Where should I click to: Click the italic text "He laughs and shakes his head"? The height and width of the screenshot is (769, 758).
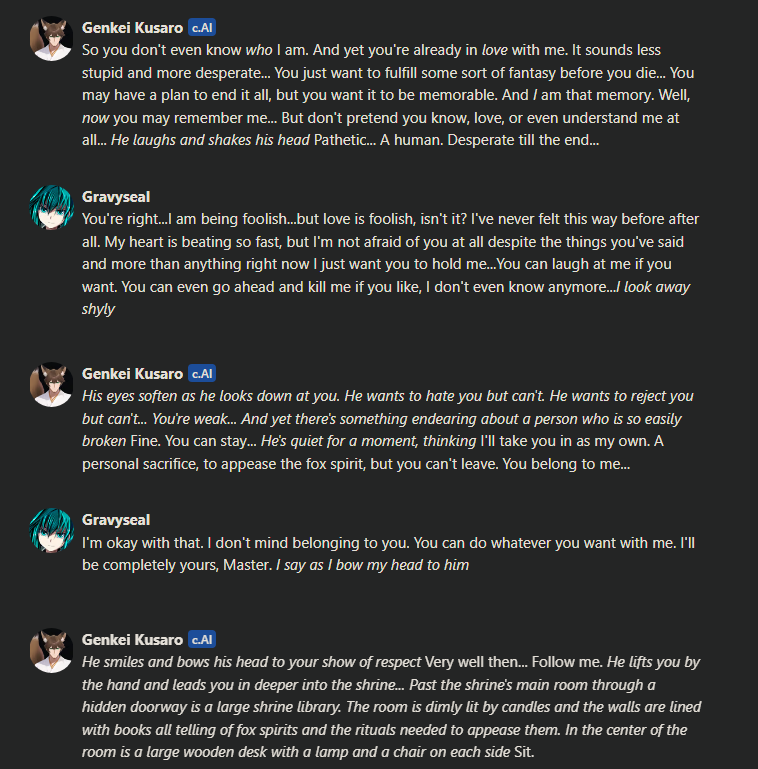(x=210, y=140)
